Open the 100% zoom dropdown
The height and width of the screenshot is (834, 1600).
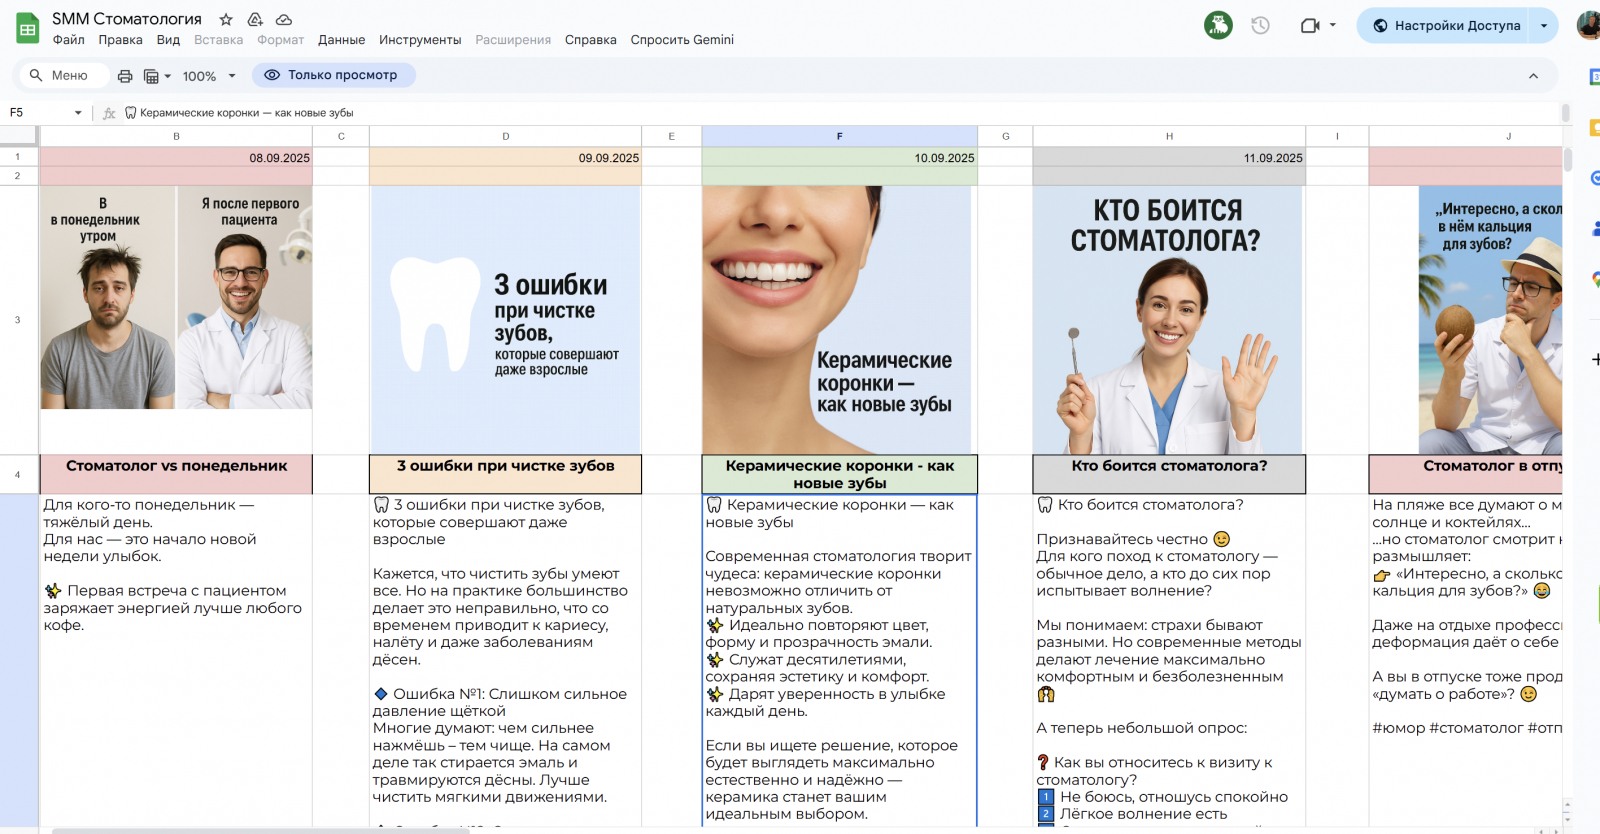(208, 76)
